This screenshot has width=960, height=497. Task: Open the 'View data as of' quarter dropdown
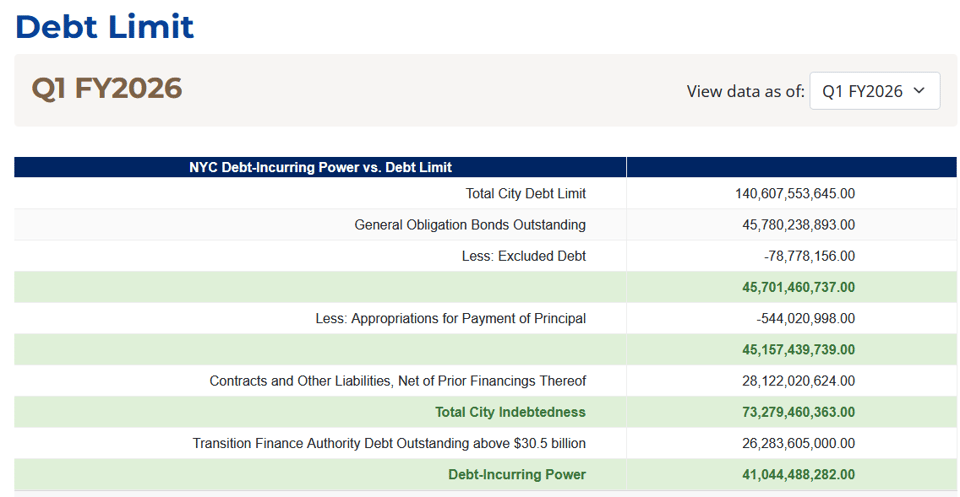[873, 91]
